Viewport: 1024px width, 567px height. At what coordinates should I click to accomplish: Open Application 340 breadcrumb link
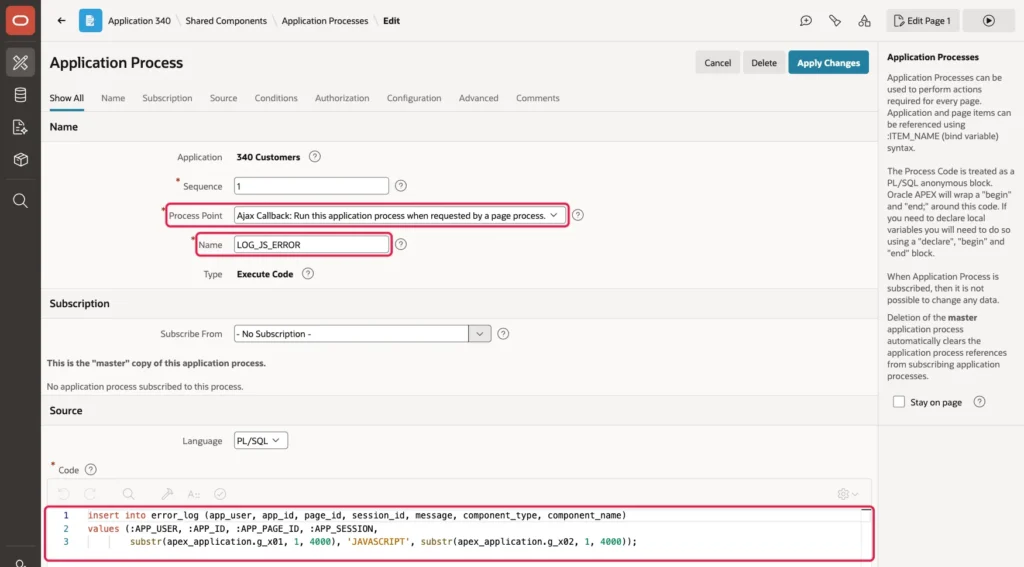tap(139, 21)
